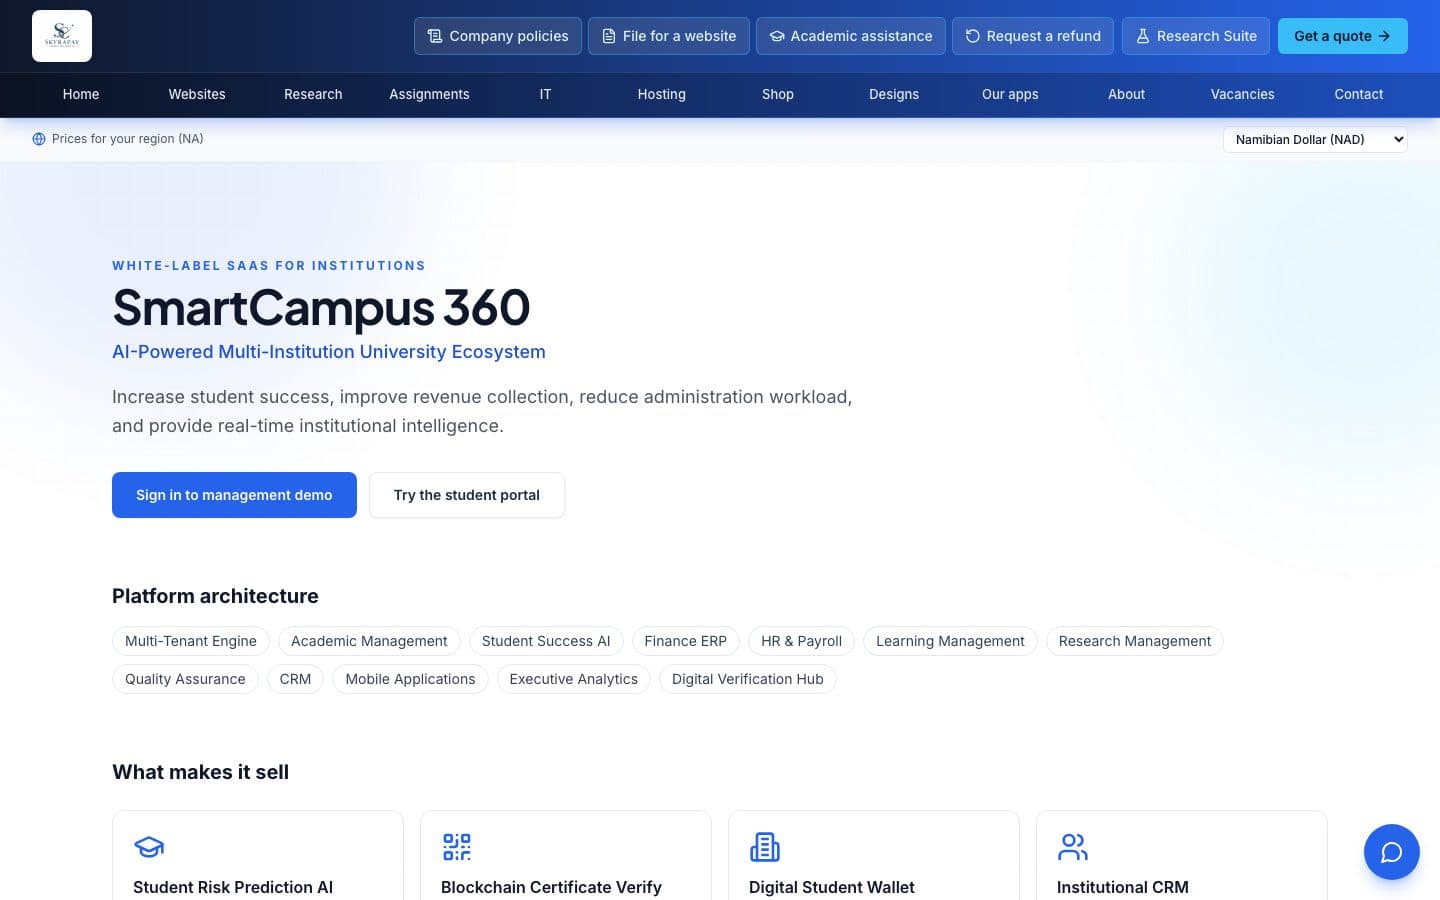Click the Finance ERP chip
This screenshot has height=900, width=1440.
pos(686,641)
